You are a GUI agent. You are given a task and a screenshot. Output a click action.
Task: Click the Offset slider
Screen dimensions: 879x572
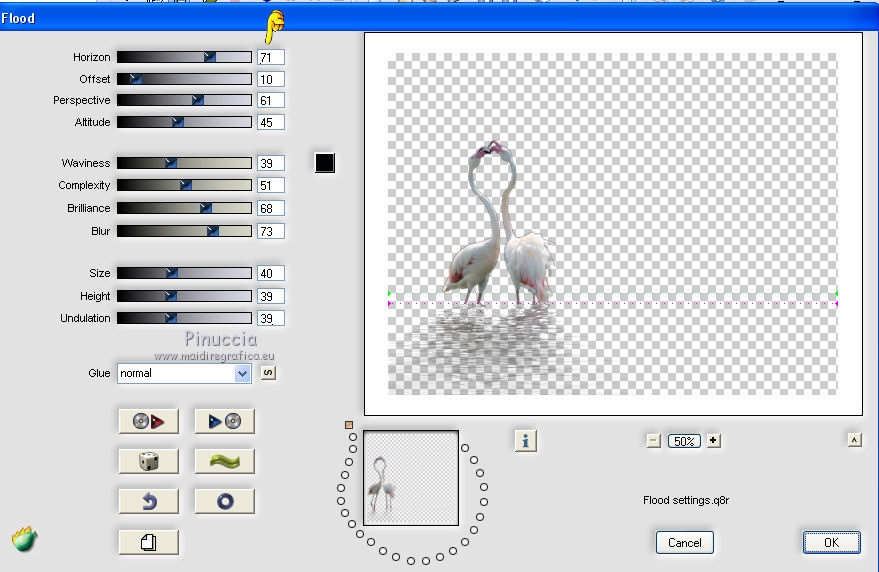184,79
